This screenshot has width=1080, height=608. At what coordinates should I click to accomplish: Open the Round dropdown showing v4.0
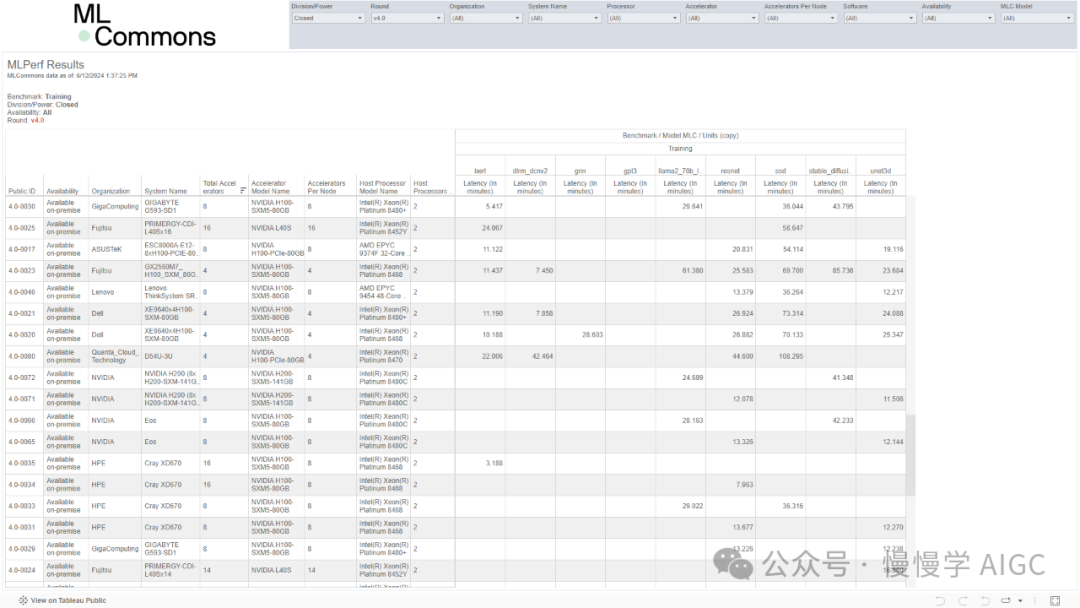[x=406, y=19]
